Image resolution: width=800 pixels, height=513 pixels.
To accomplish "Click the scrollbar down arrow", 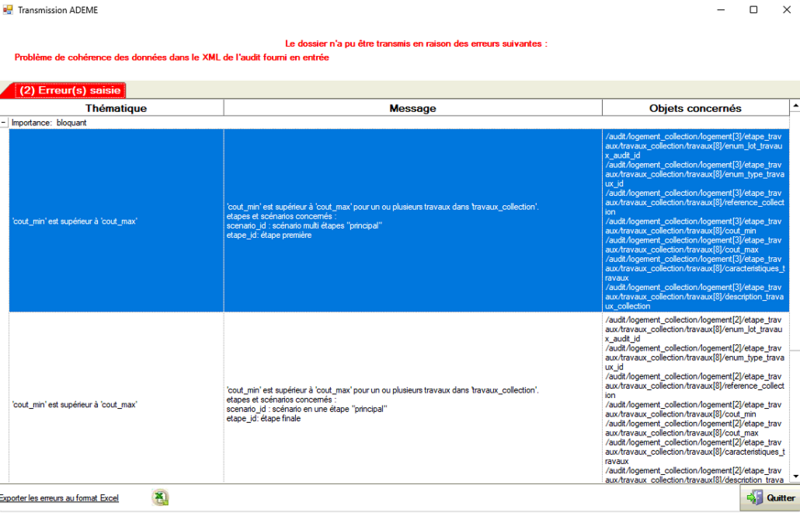I will [x=794, y=475].
